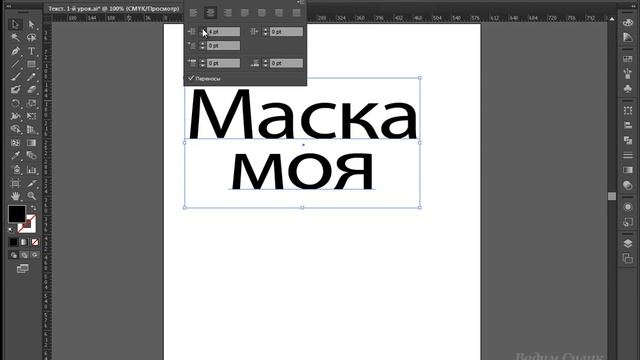Click the Stroke swatch with red slash

click(28, 224)
